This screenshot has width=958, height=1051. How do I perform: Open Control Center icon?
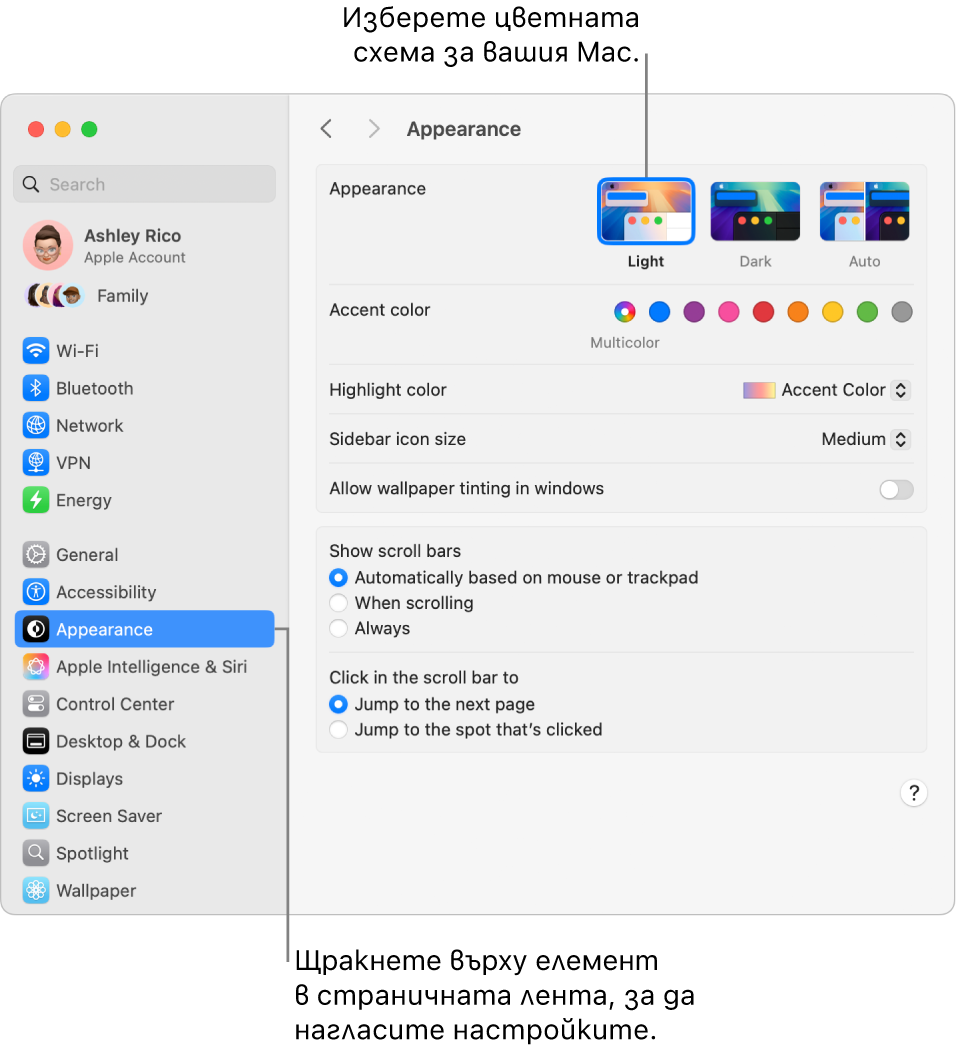(36, 704)
